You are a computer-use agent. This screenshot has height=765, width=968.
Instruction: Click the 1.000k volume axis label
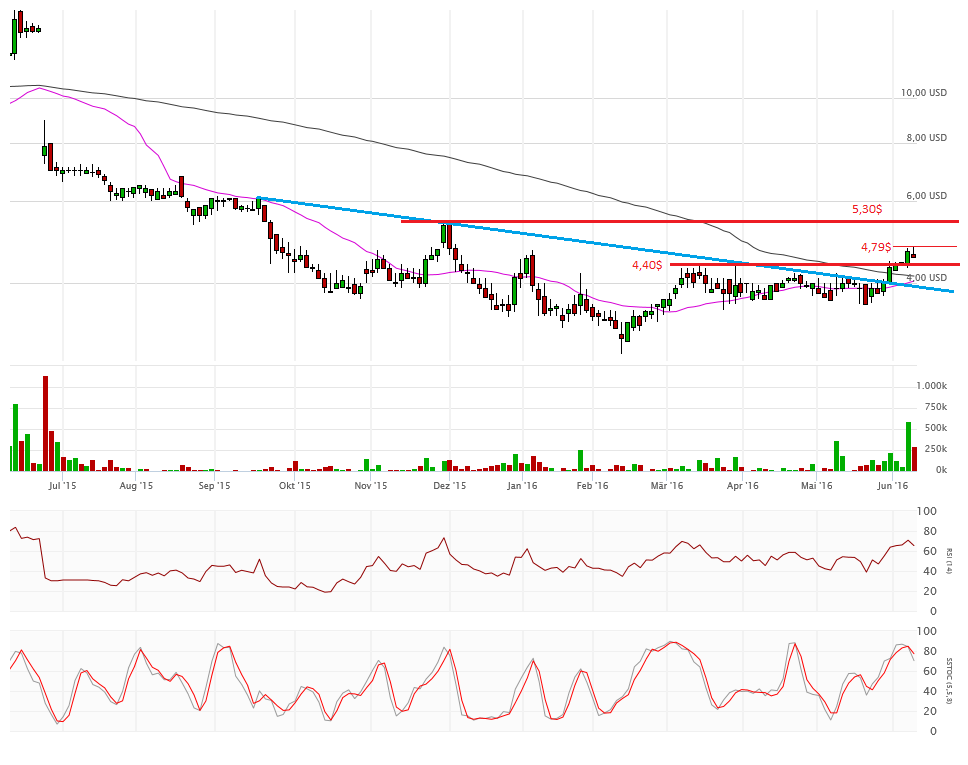pos(931,386)
